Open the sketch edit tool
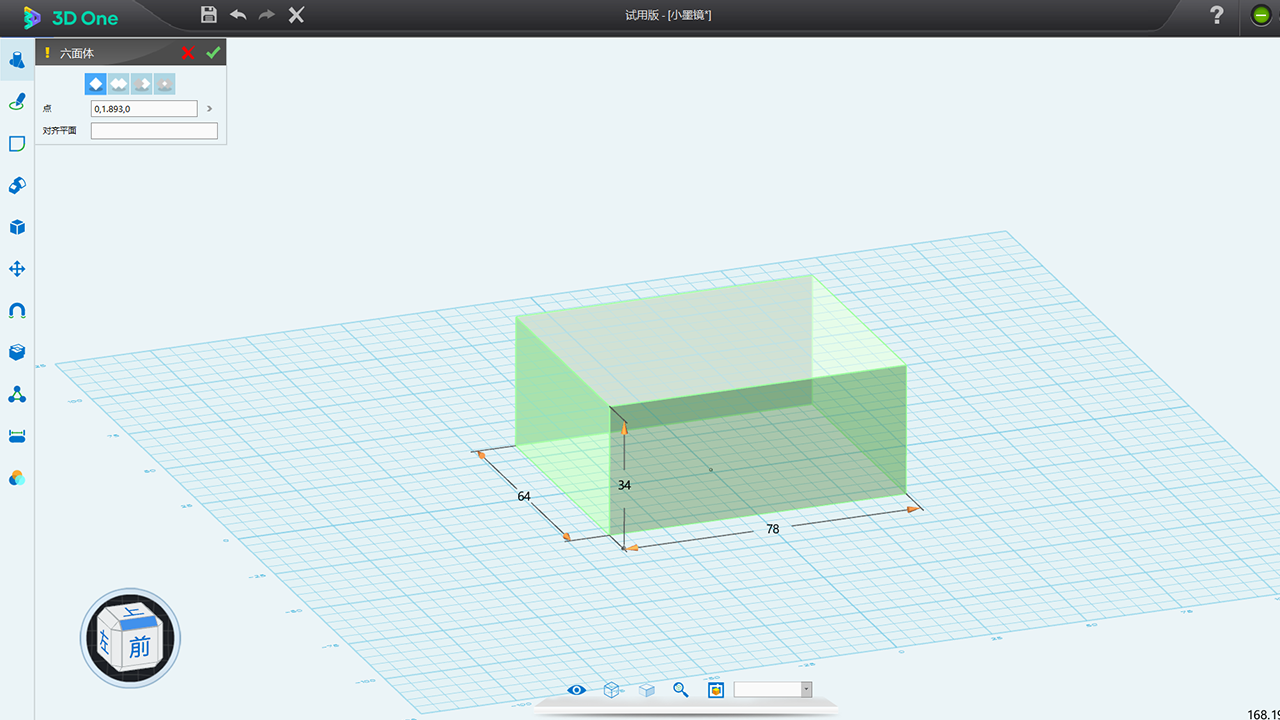 (x=17, y=144)
